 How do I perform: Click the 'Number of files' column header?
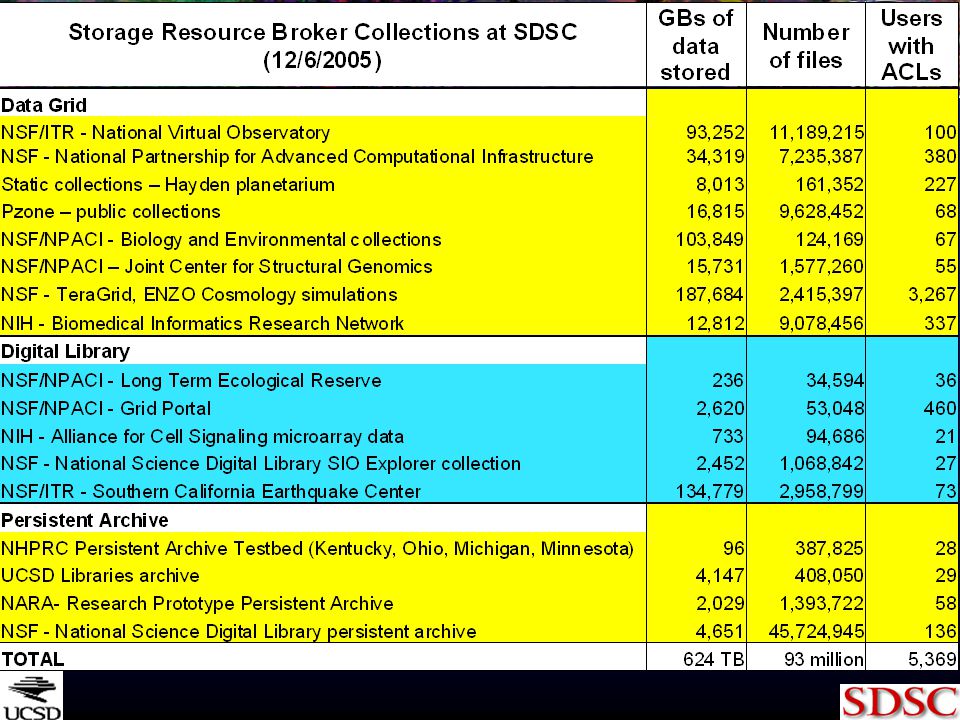pos(806,46)
